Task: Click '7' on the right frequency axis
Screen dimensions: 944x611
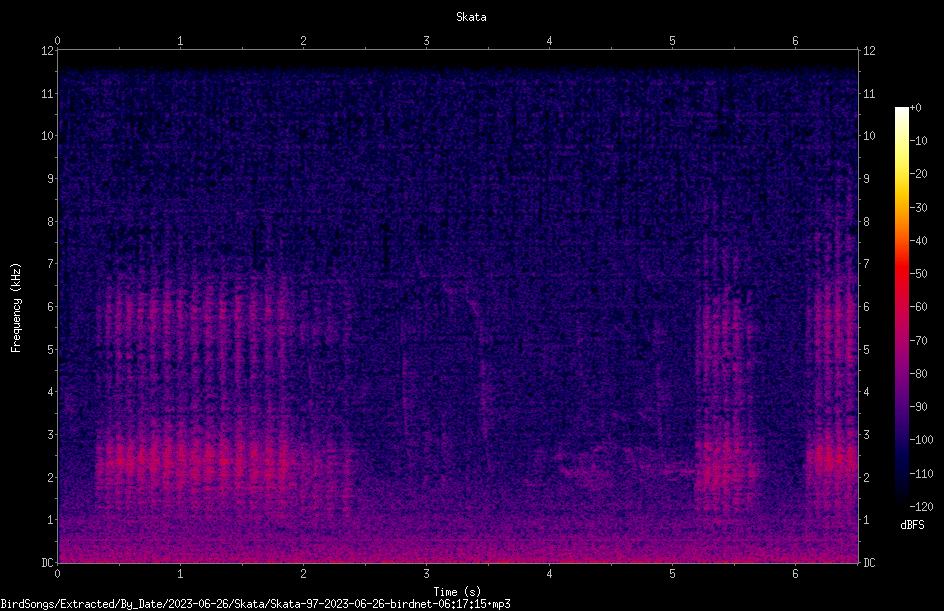Action: 866,264
